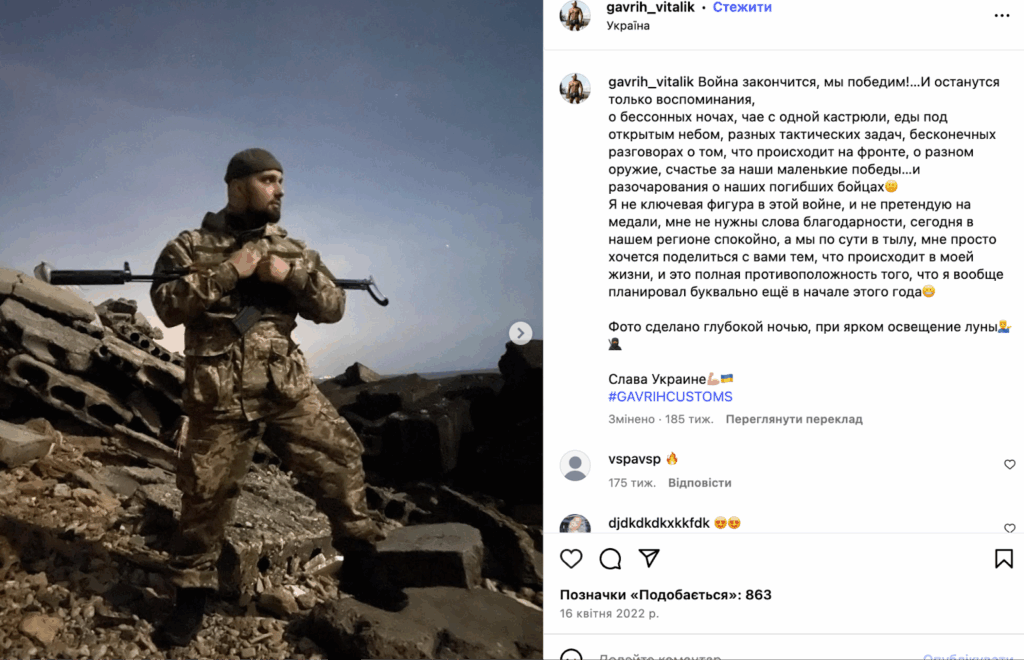1024x660 pixels.
Task: Open the three-dots more options menu
Action: [x=1002, y=16]
